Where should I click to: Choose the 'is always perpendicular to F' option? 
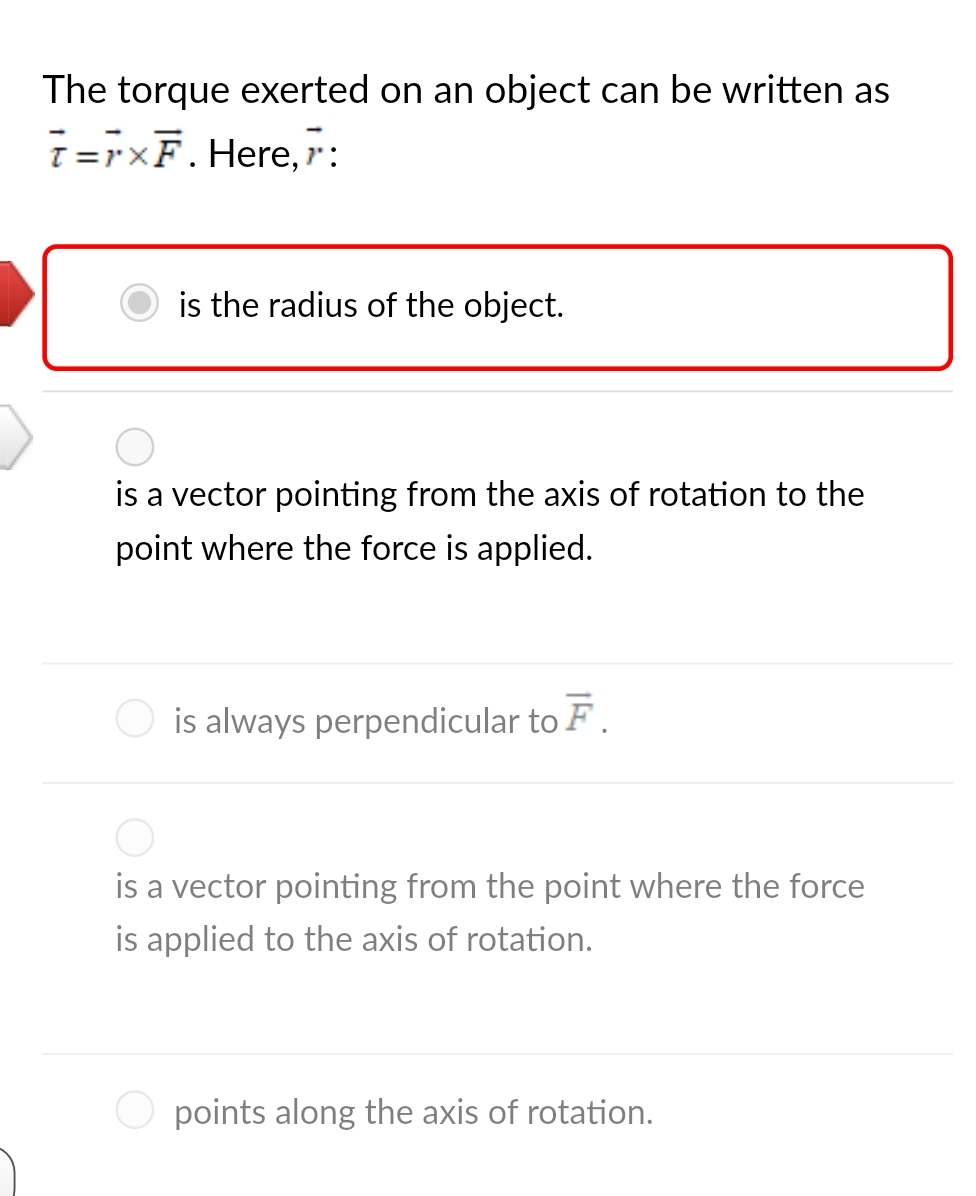click(x=135, y=718)
